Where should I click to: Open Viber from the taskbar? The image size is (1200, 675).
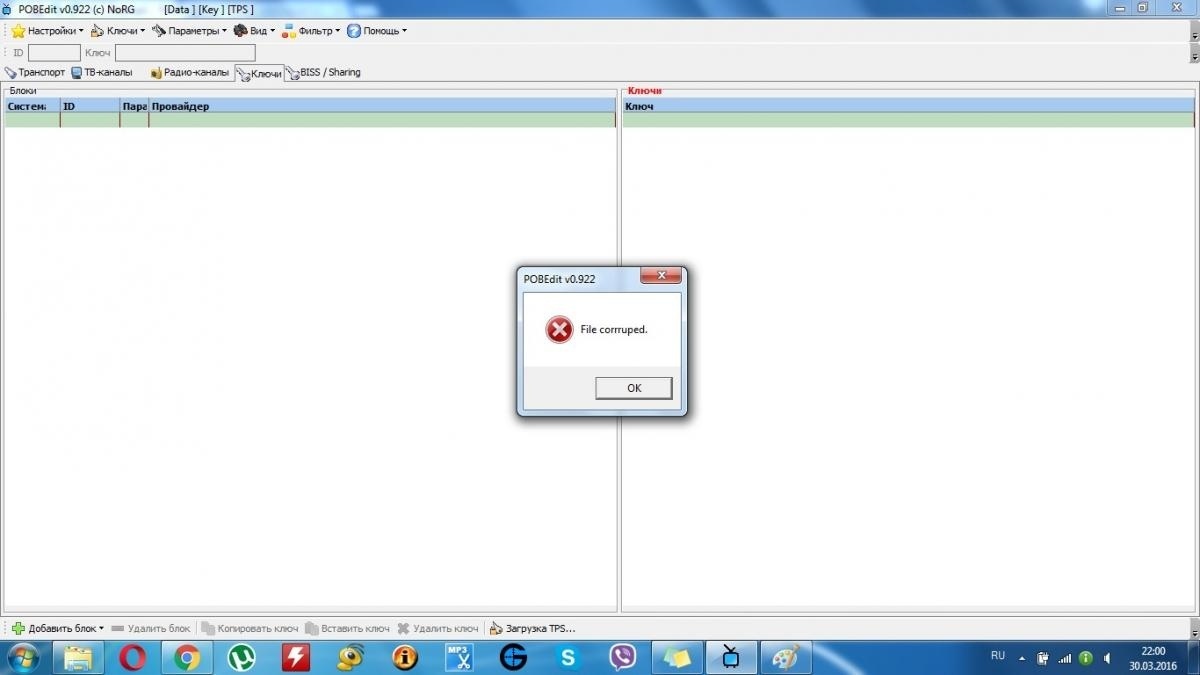pyautogui.click(x=623, y=657)
